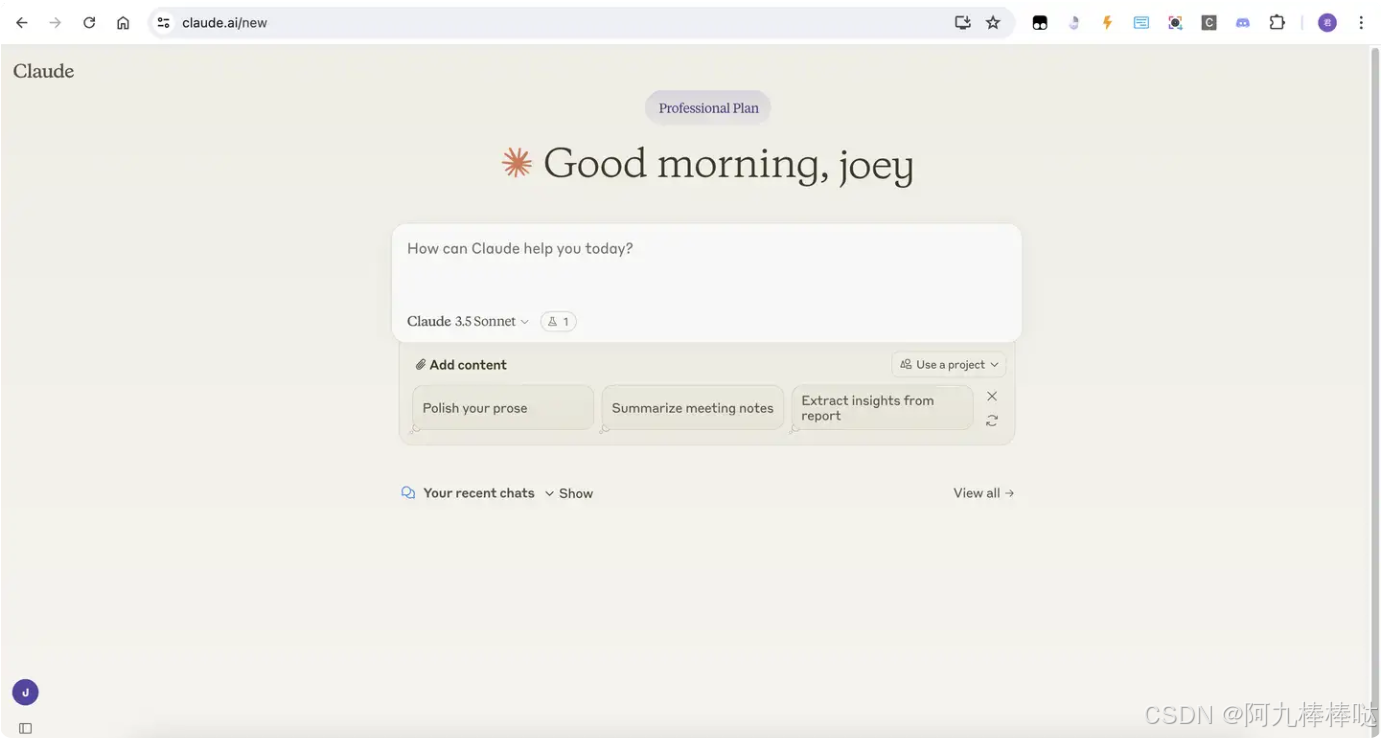The width and height of the screenshot is (1382, 738).
Task: Click the Professional Plan badge
Action: point(708,108)
